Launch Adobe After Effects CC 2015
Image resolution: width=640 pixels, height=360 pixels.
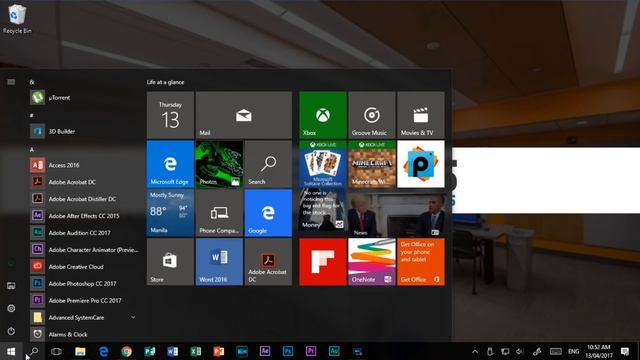point(84,216)
